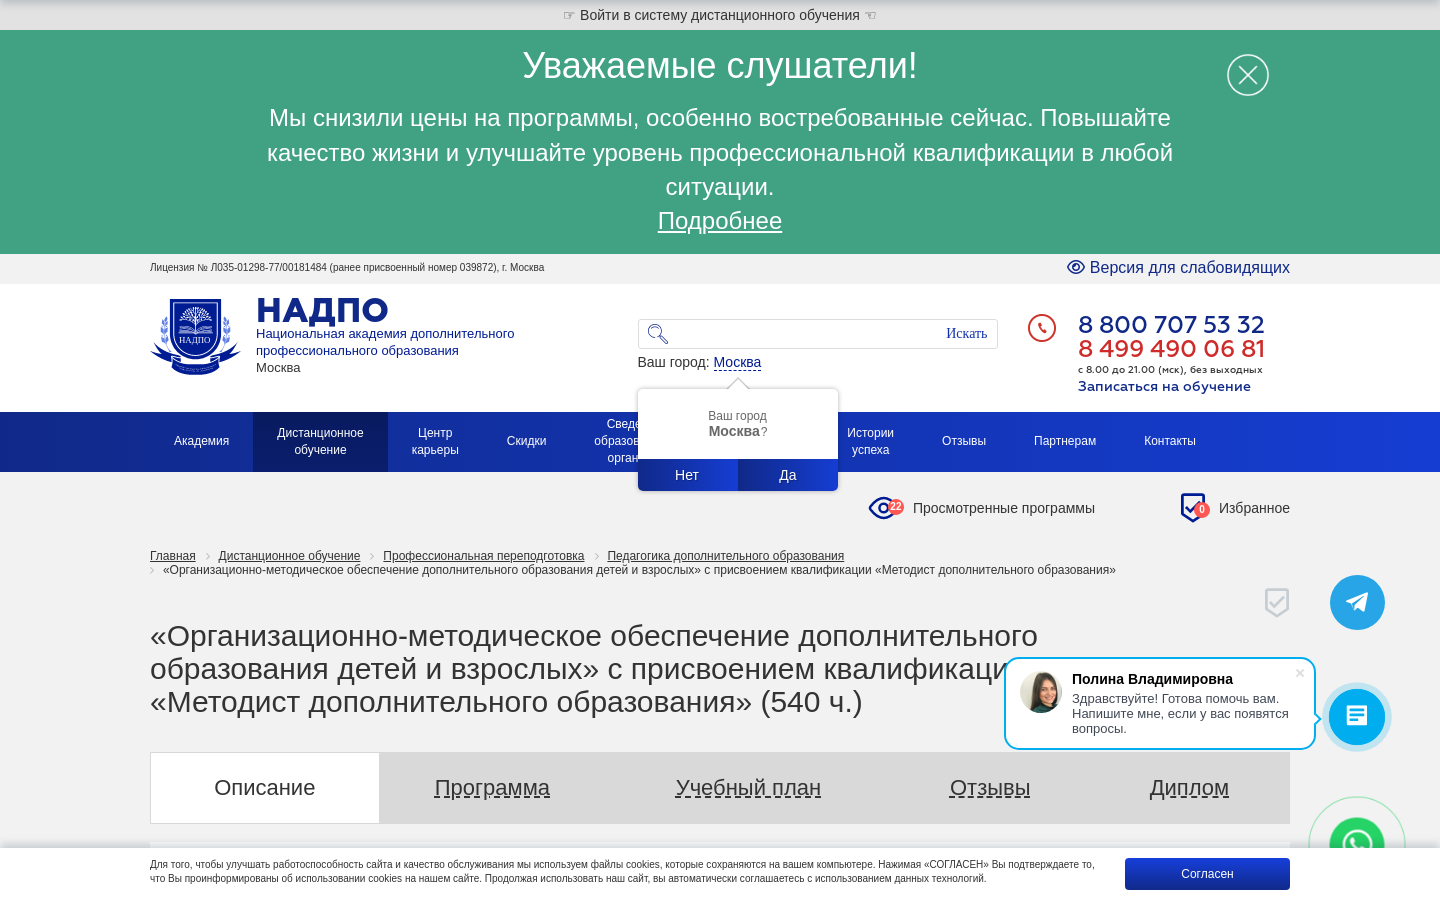Switch to the Диплом tab
Image resolution: width=1440 pixels, height=900 pixels.
click(x=1189, y=788)
